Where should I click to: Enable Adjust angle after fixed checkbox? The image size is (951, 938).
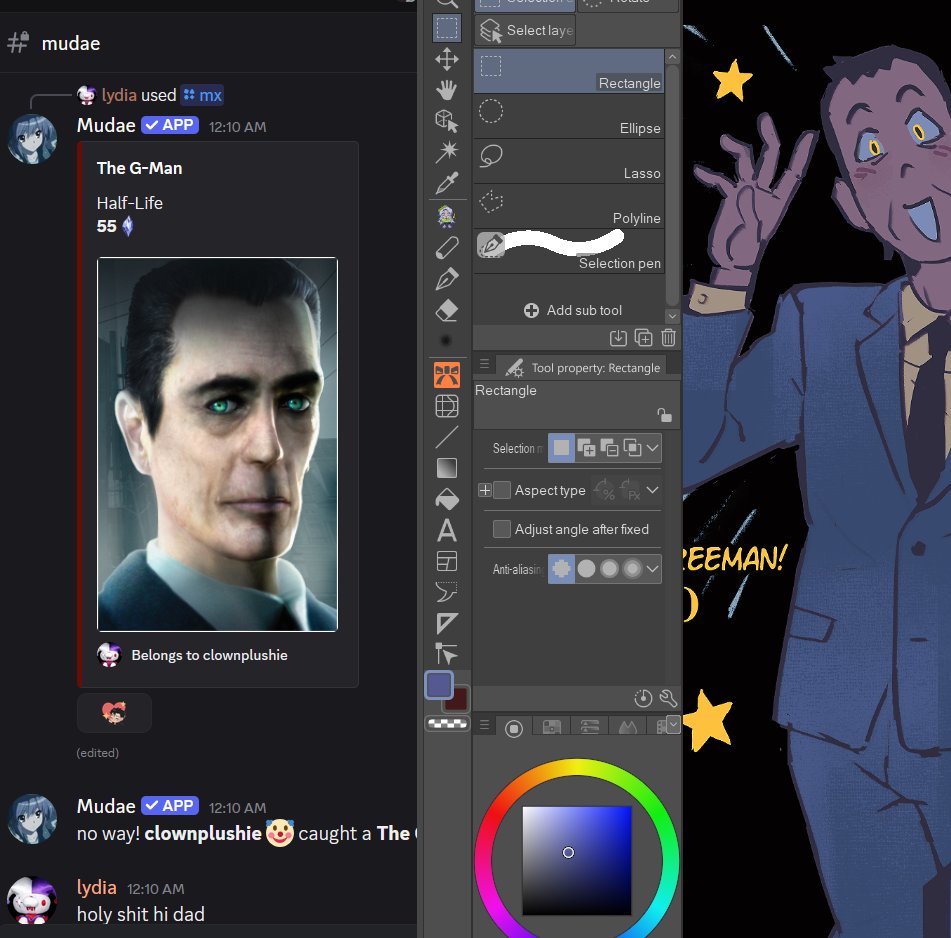[502, 529]
